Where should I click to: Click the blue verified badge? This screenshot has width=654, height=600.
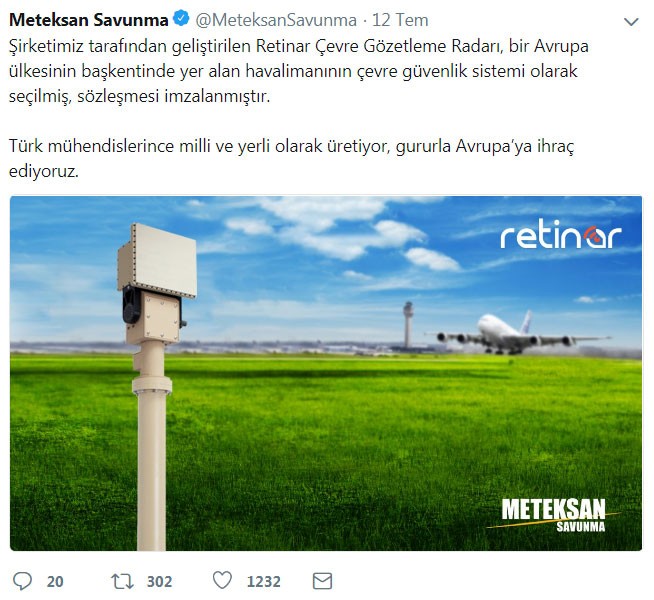181,19
